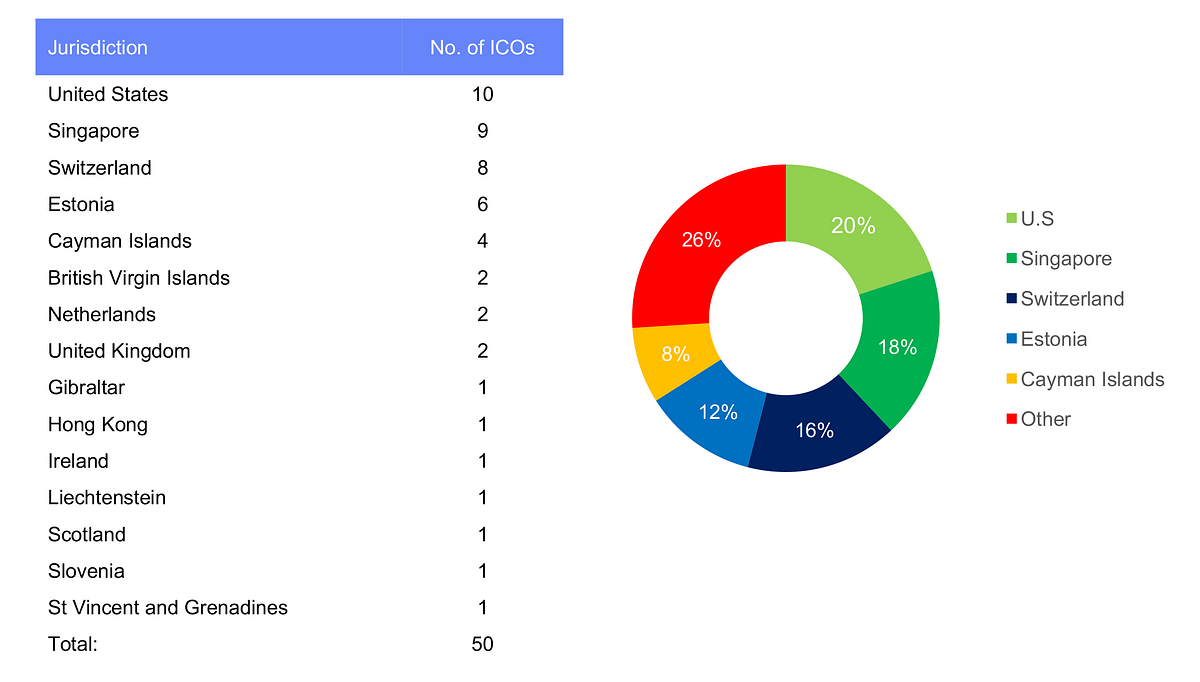
Task: Click the Estonia legend color swatch
Action: (x=1012, y=339)
